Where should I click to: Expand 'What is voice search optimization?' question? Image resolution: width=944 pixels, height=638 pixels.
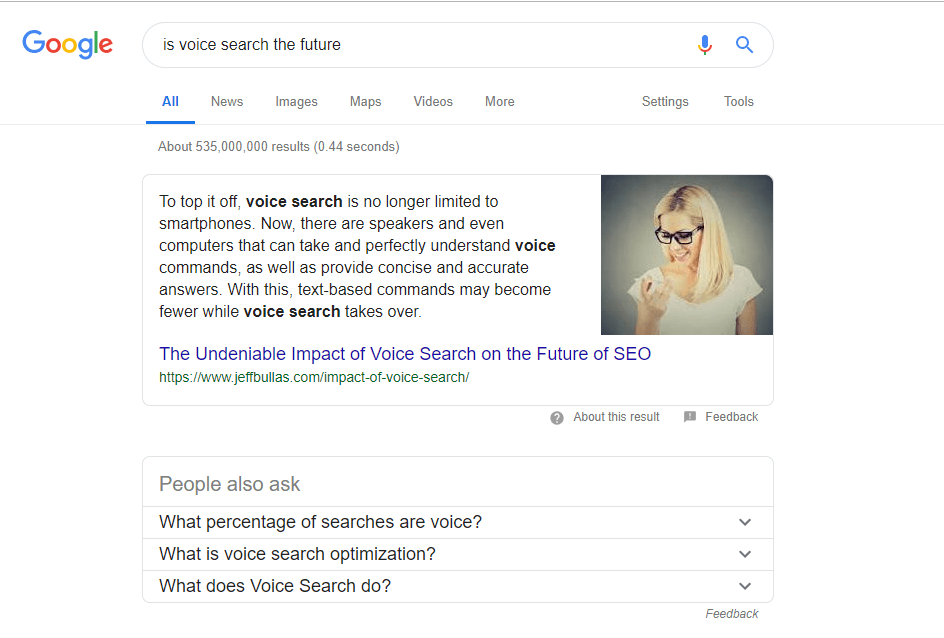coord(458,554)
